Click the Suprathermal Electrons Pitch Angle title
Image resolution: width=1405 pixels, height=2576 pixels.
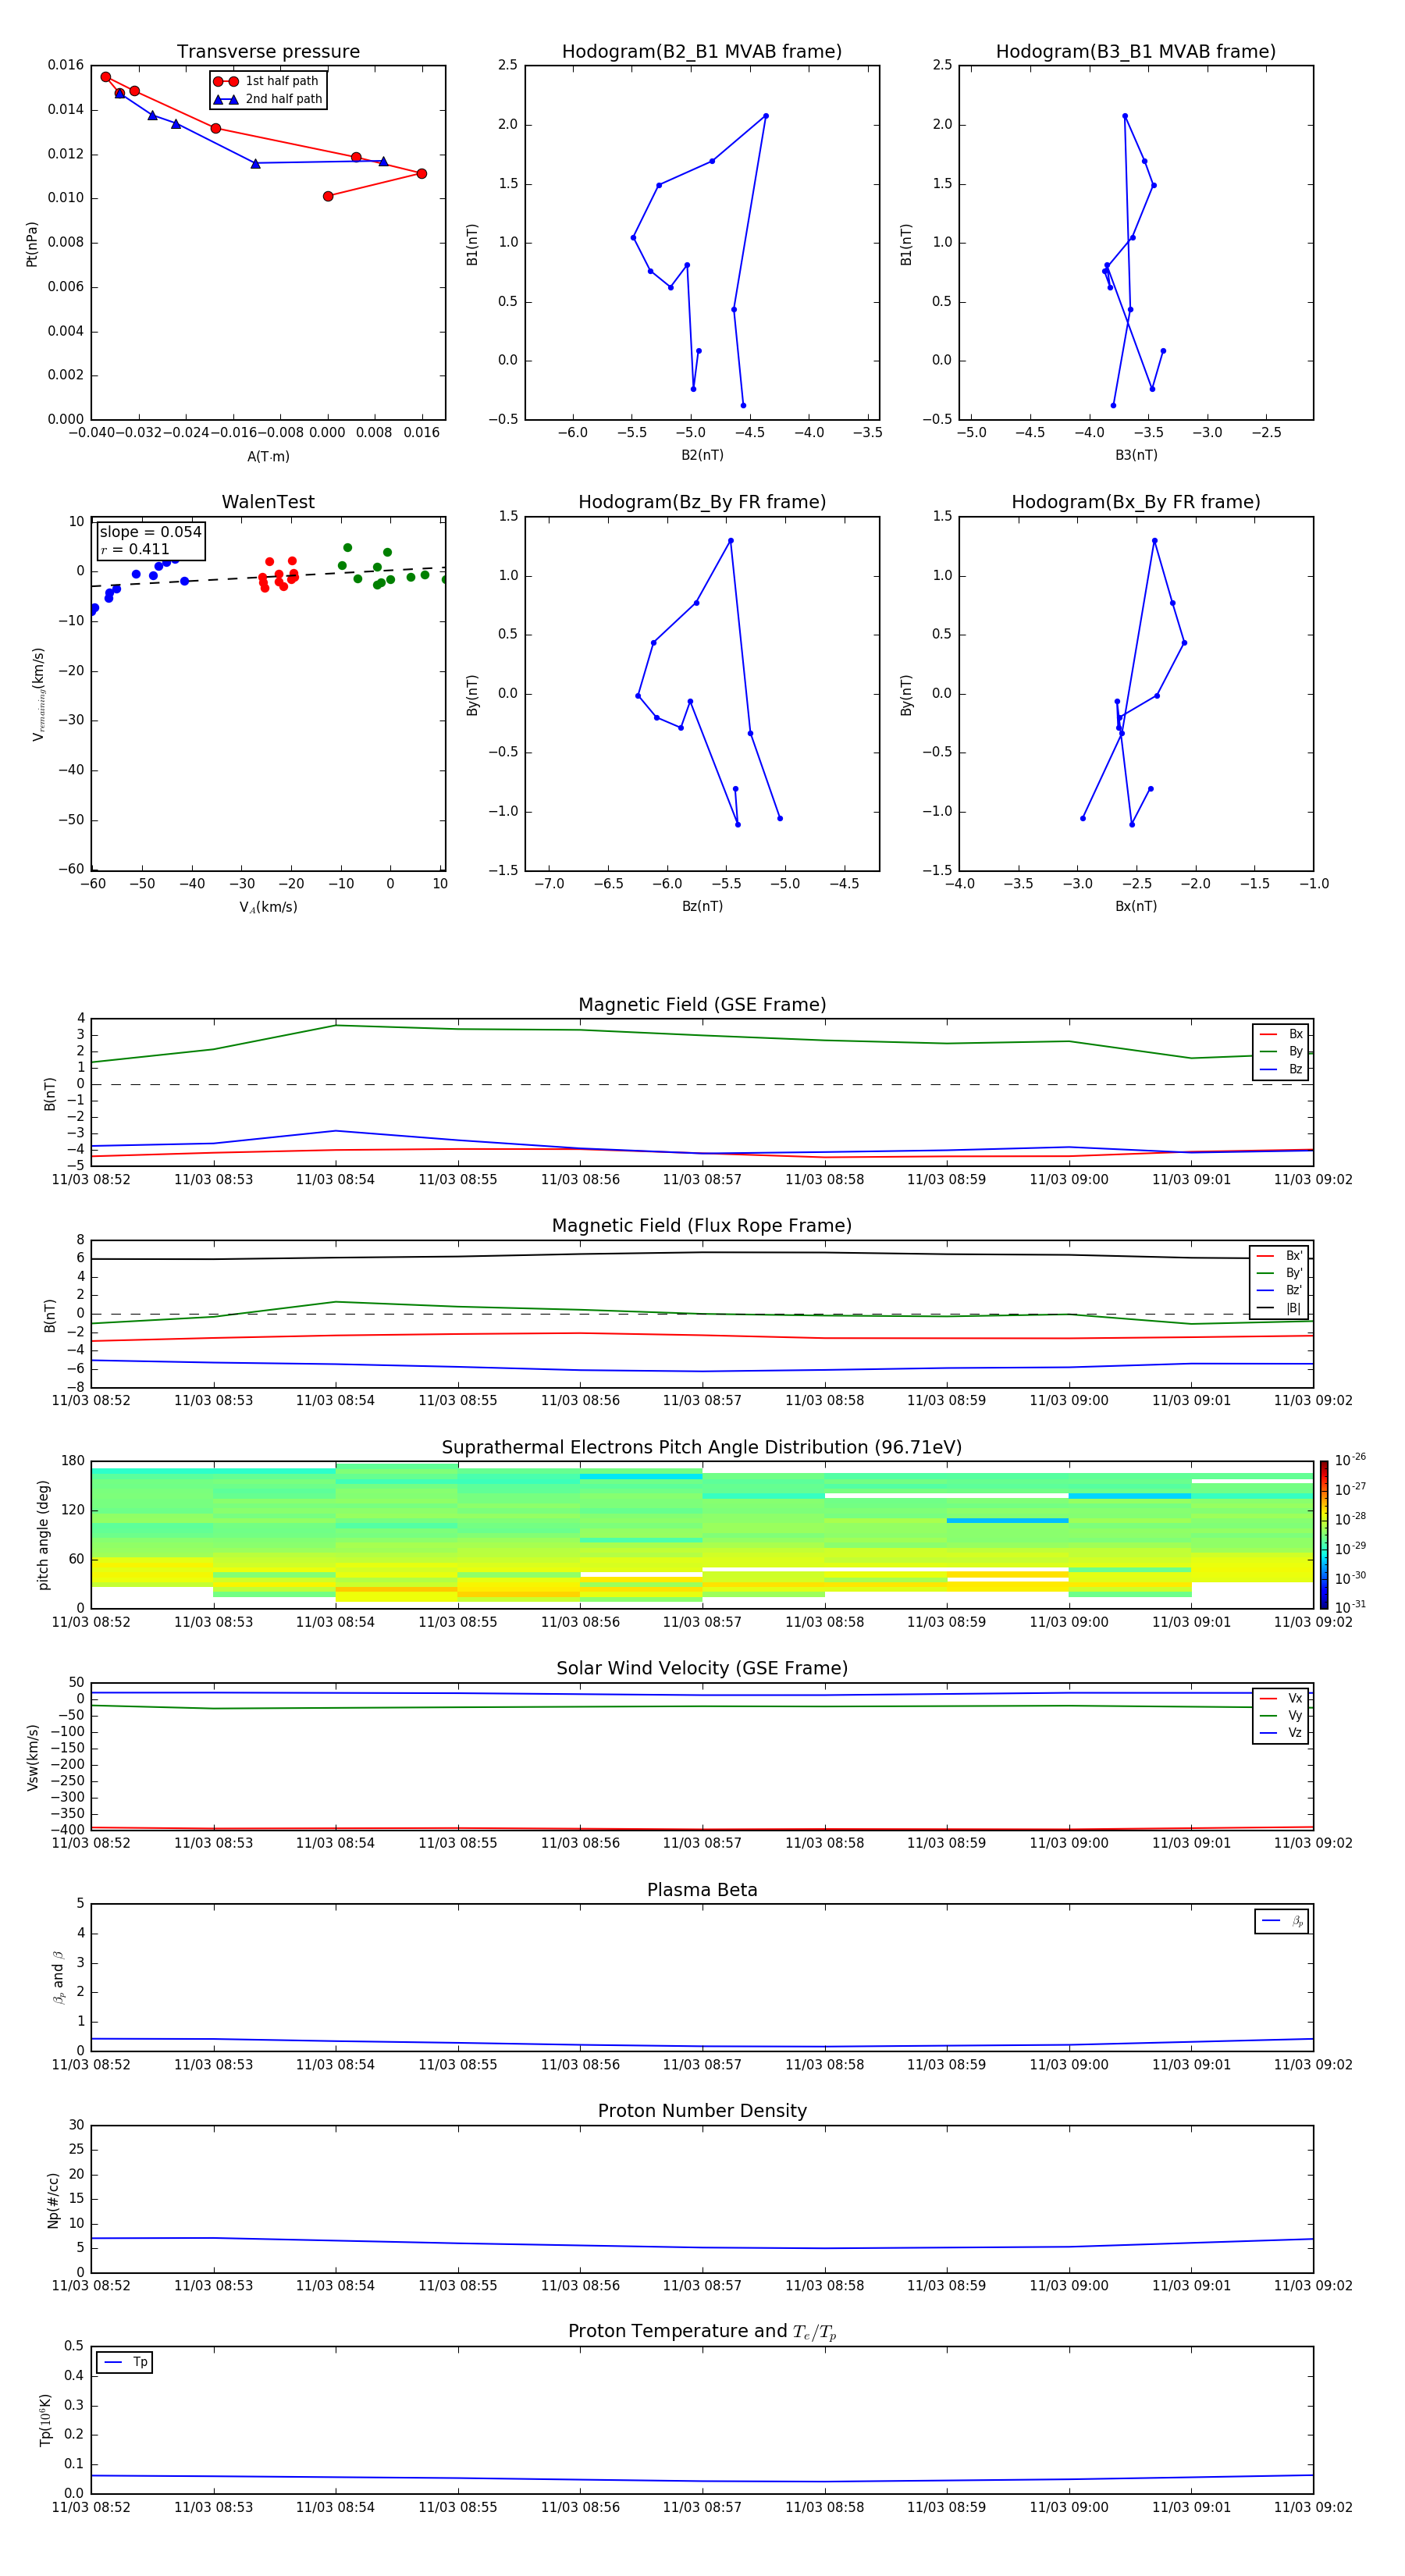coord(702,1448)
